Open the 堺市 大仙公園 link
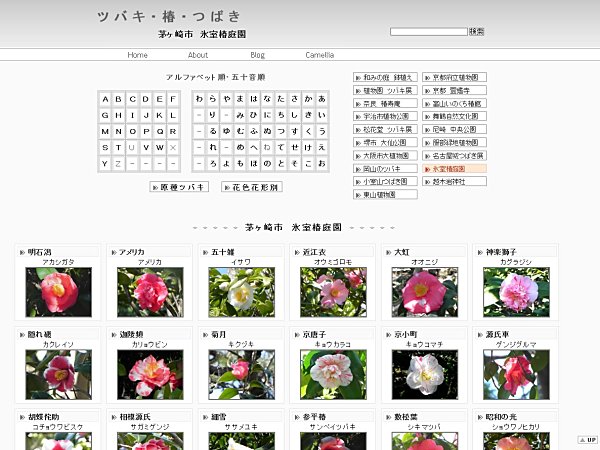Viewport: 600px width, 450px height. pyautogui.click(x=385, y=142)
